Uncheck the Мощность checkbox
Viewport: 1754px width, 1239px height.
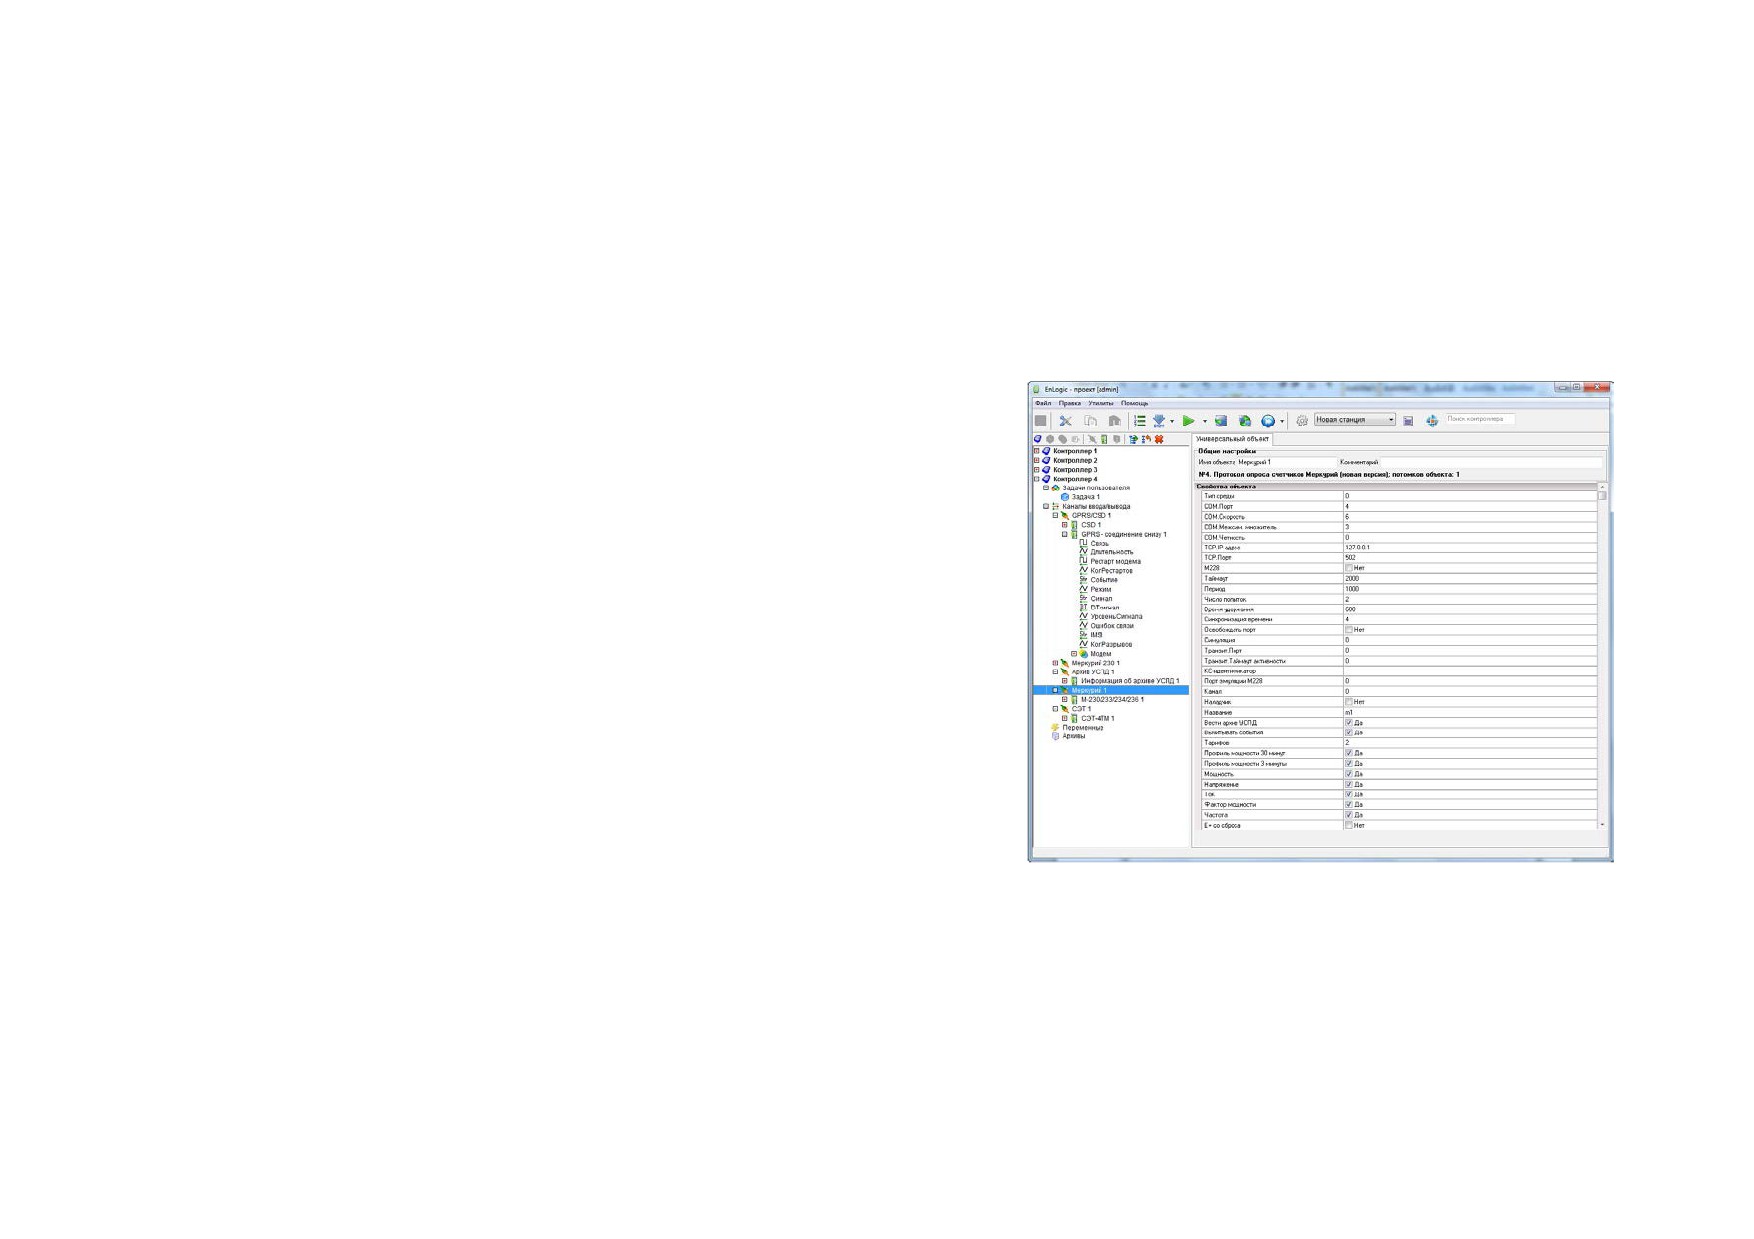1348,774
